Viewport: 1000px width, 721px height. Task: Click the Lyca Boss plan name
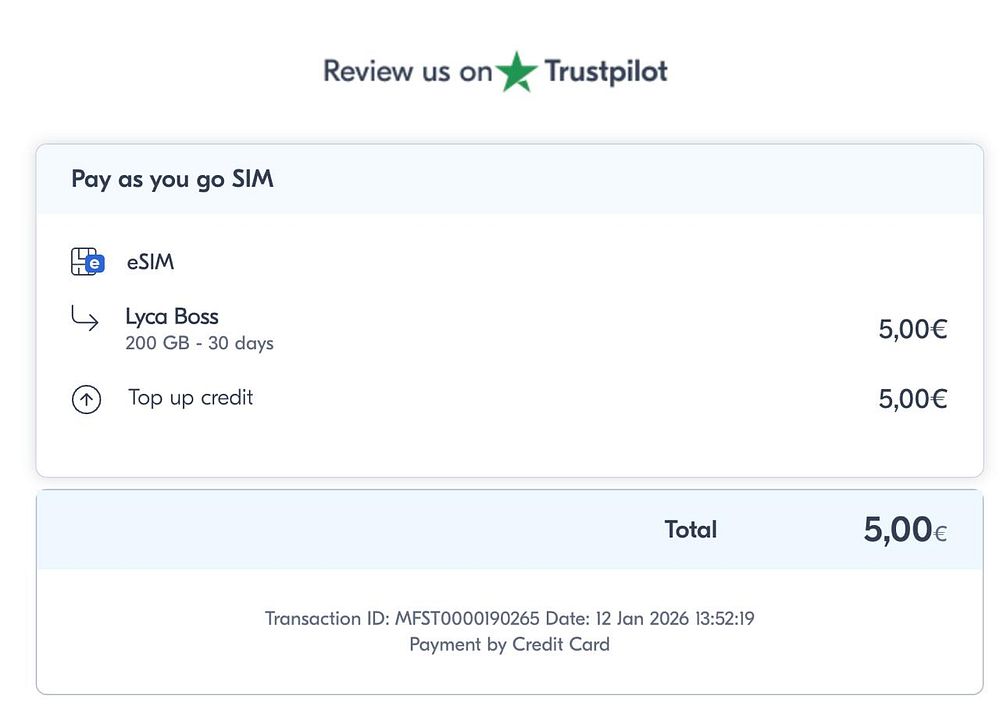coord(172,316)
